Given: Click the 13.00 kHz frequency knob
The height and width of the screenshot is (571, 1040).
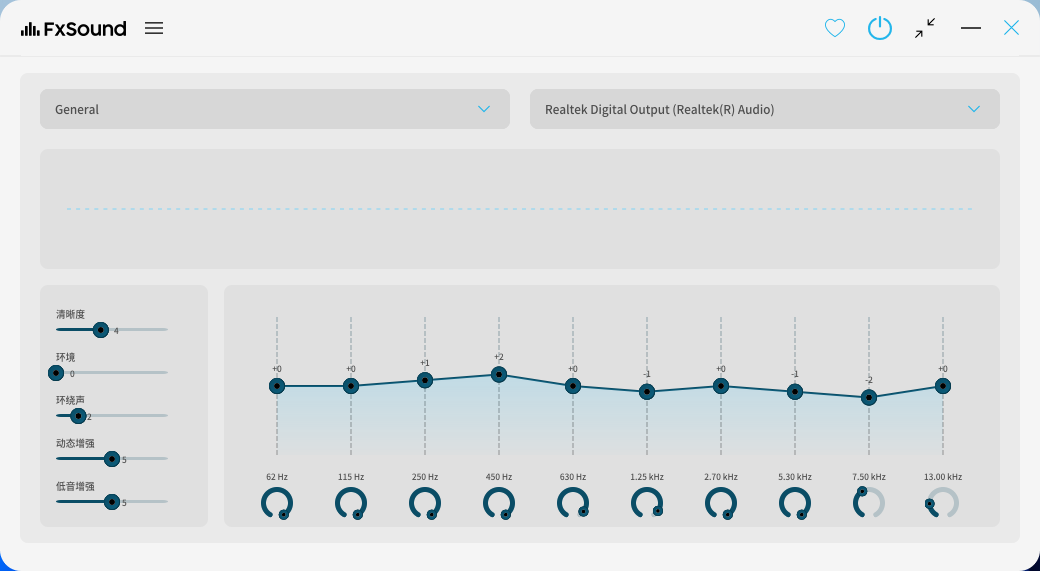Looking at the screenshot, I should 942,503.
